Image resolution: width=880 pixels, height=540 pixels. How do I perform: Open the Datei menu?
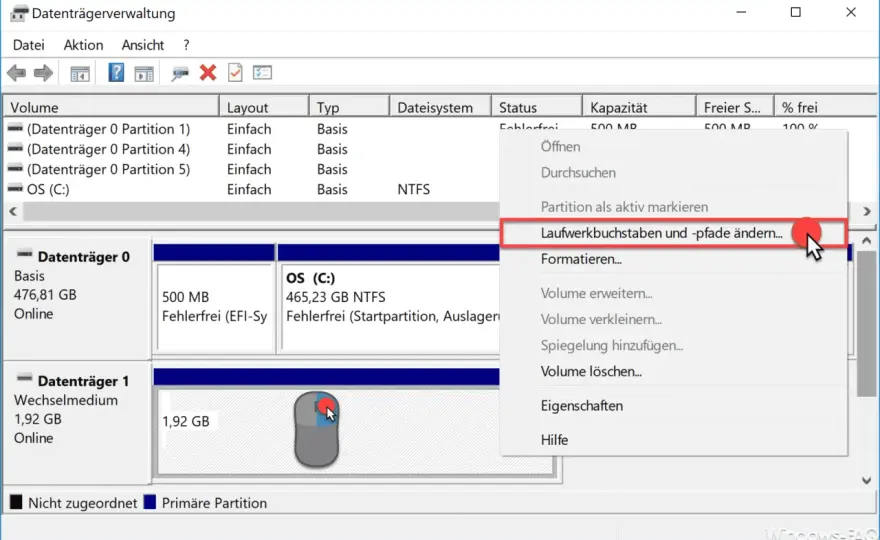point(29,45)
